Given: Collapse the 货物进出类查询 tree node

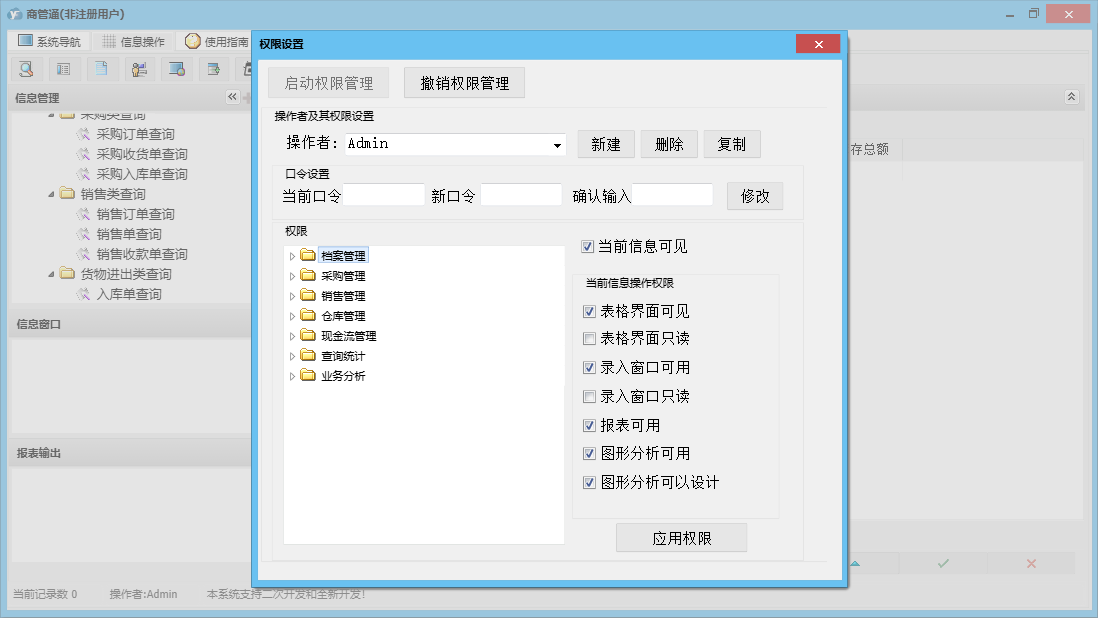Looking at the screenshot, I should [x=51, y=274].
